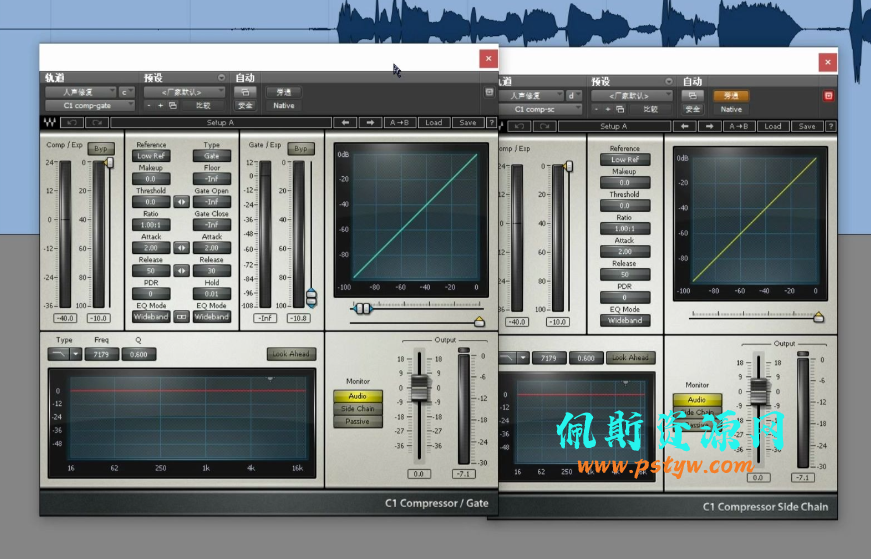Click undo arrow in C1 comp-sc toolbar

(x=519, y=127)
